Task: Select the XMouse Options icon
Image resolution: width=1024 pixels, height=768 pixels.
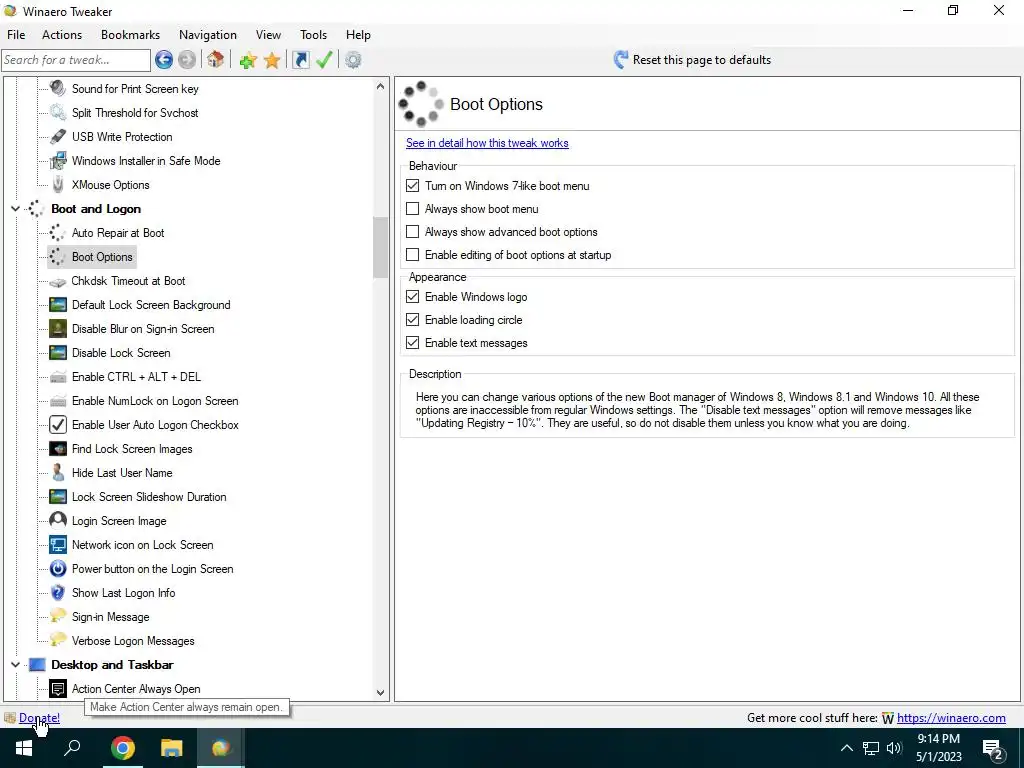Action: click(58, 185)
